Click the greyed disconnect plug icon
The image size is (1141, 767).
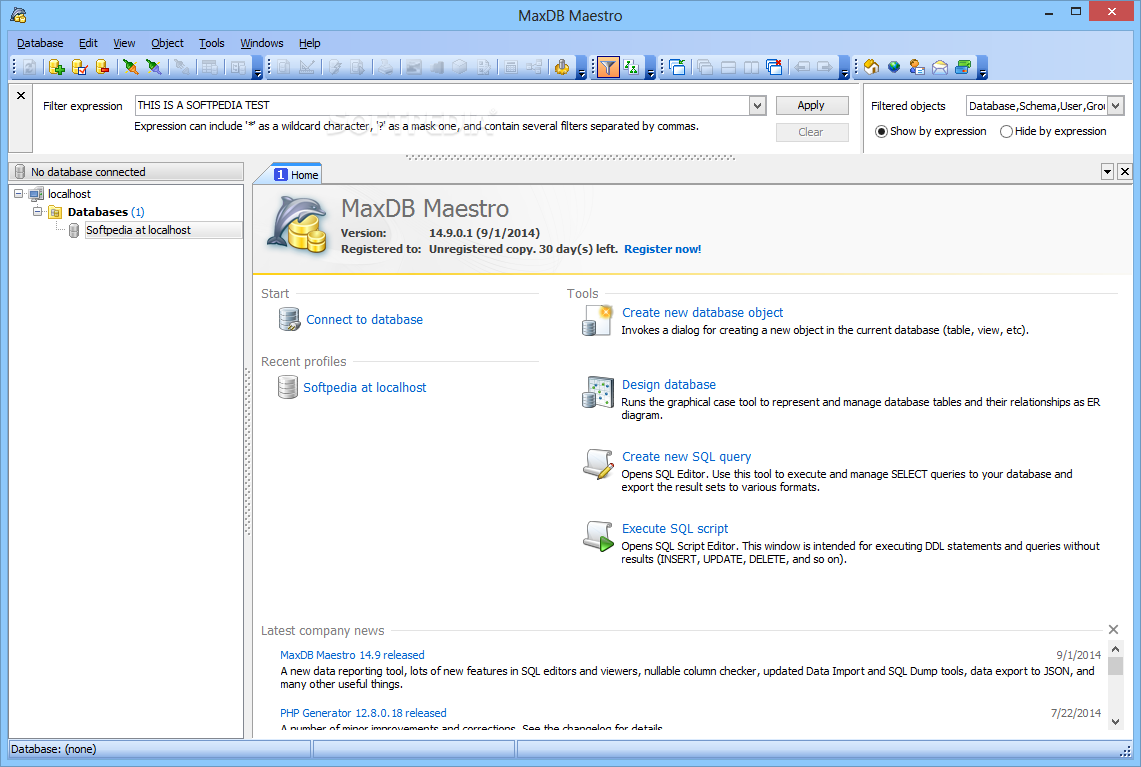[182, 68]
